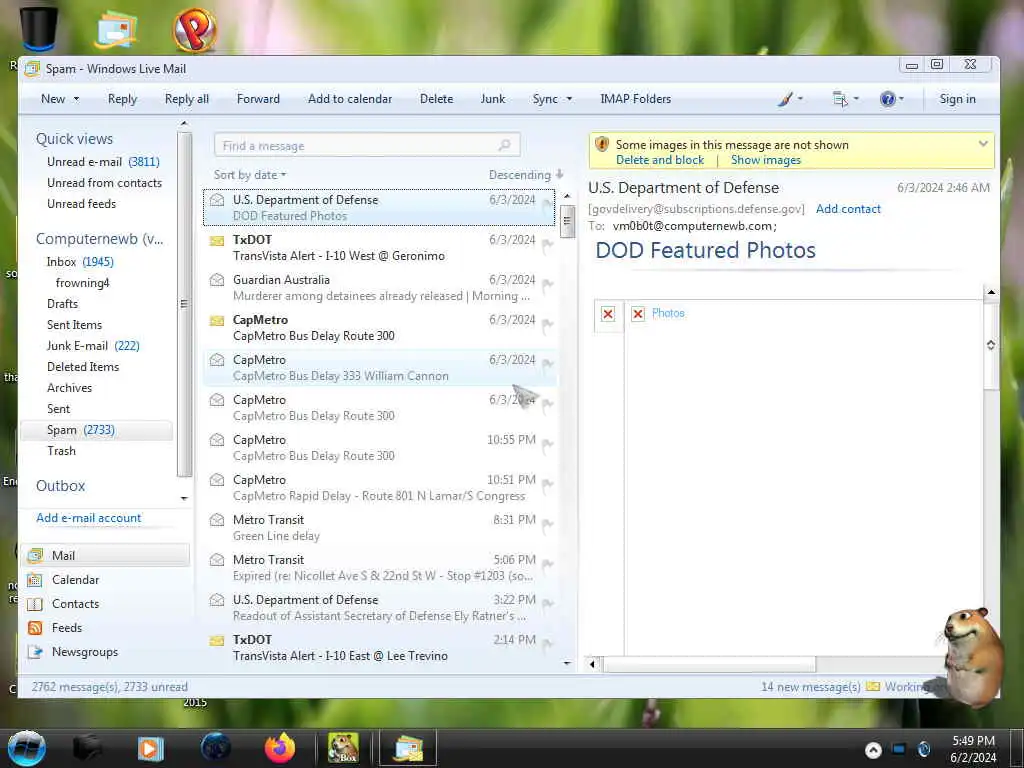The image size is (1024, 768).
Task: Open Mail section icon in bottom-left pane
Action: pos(35,556)
